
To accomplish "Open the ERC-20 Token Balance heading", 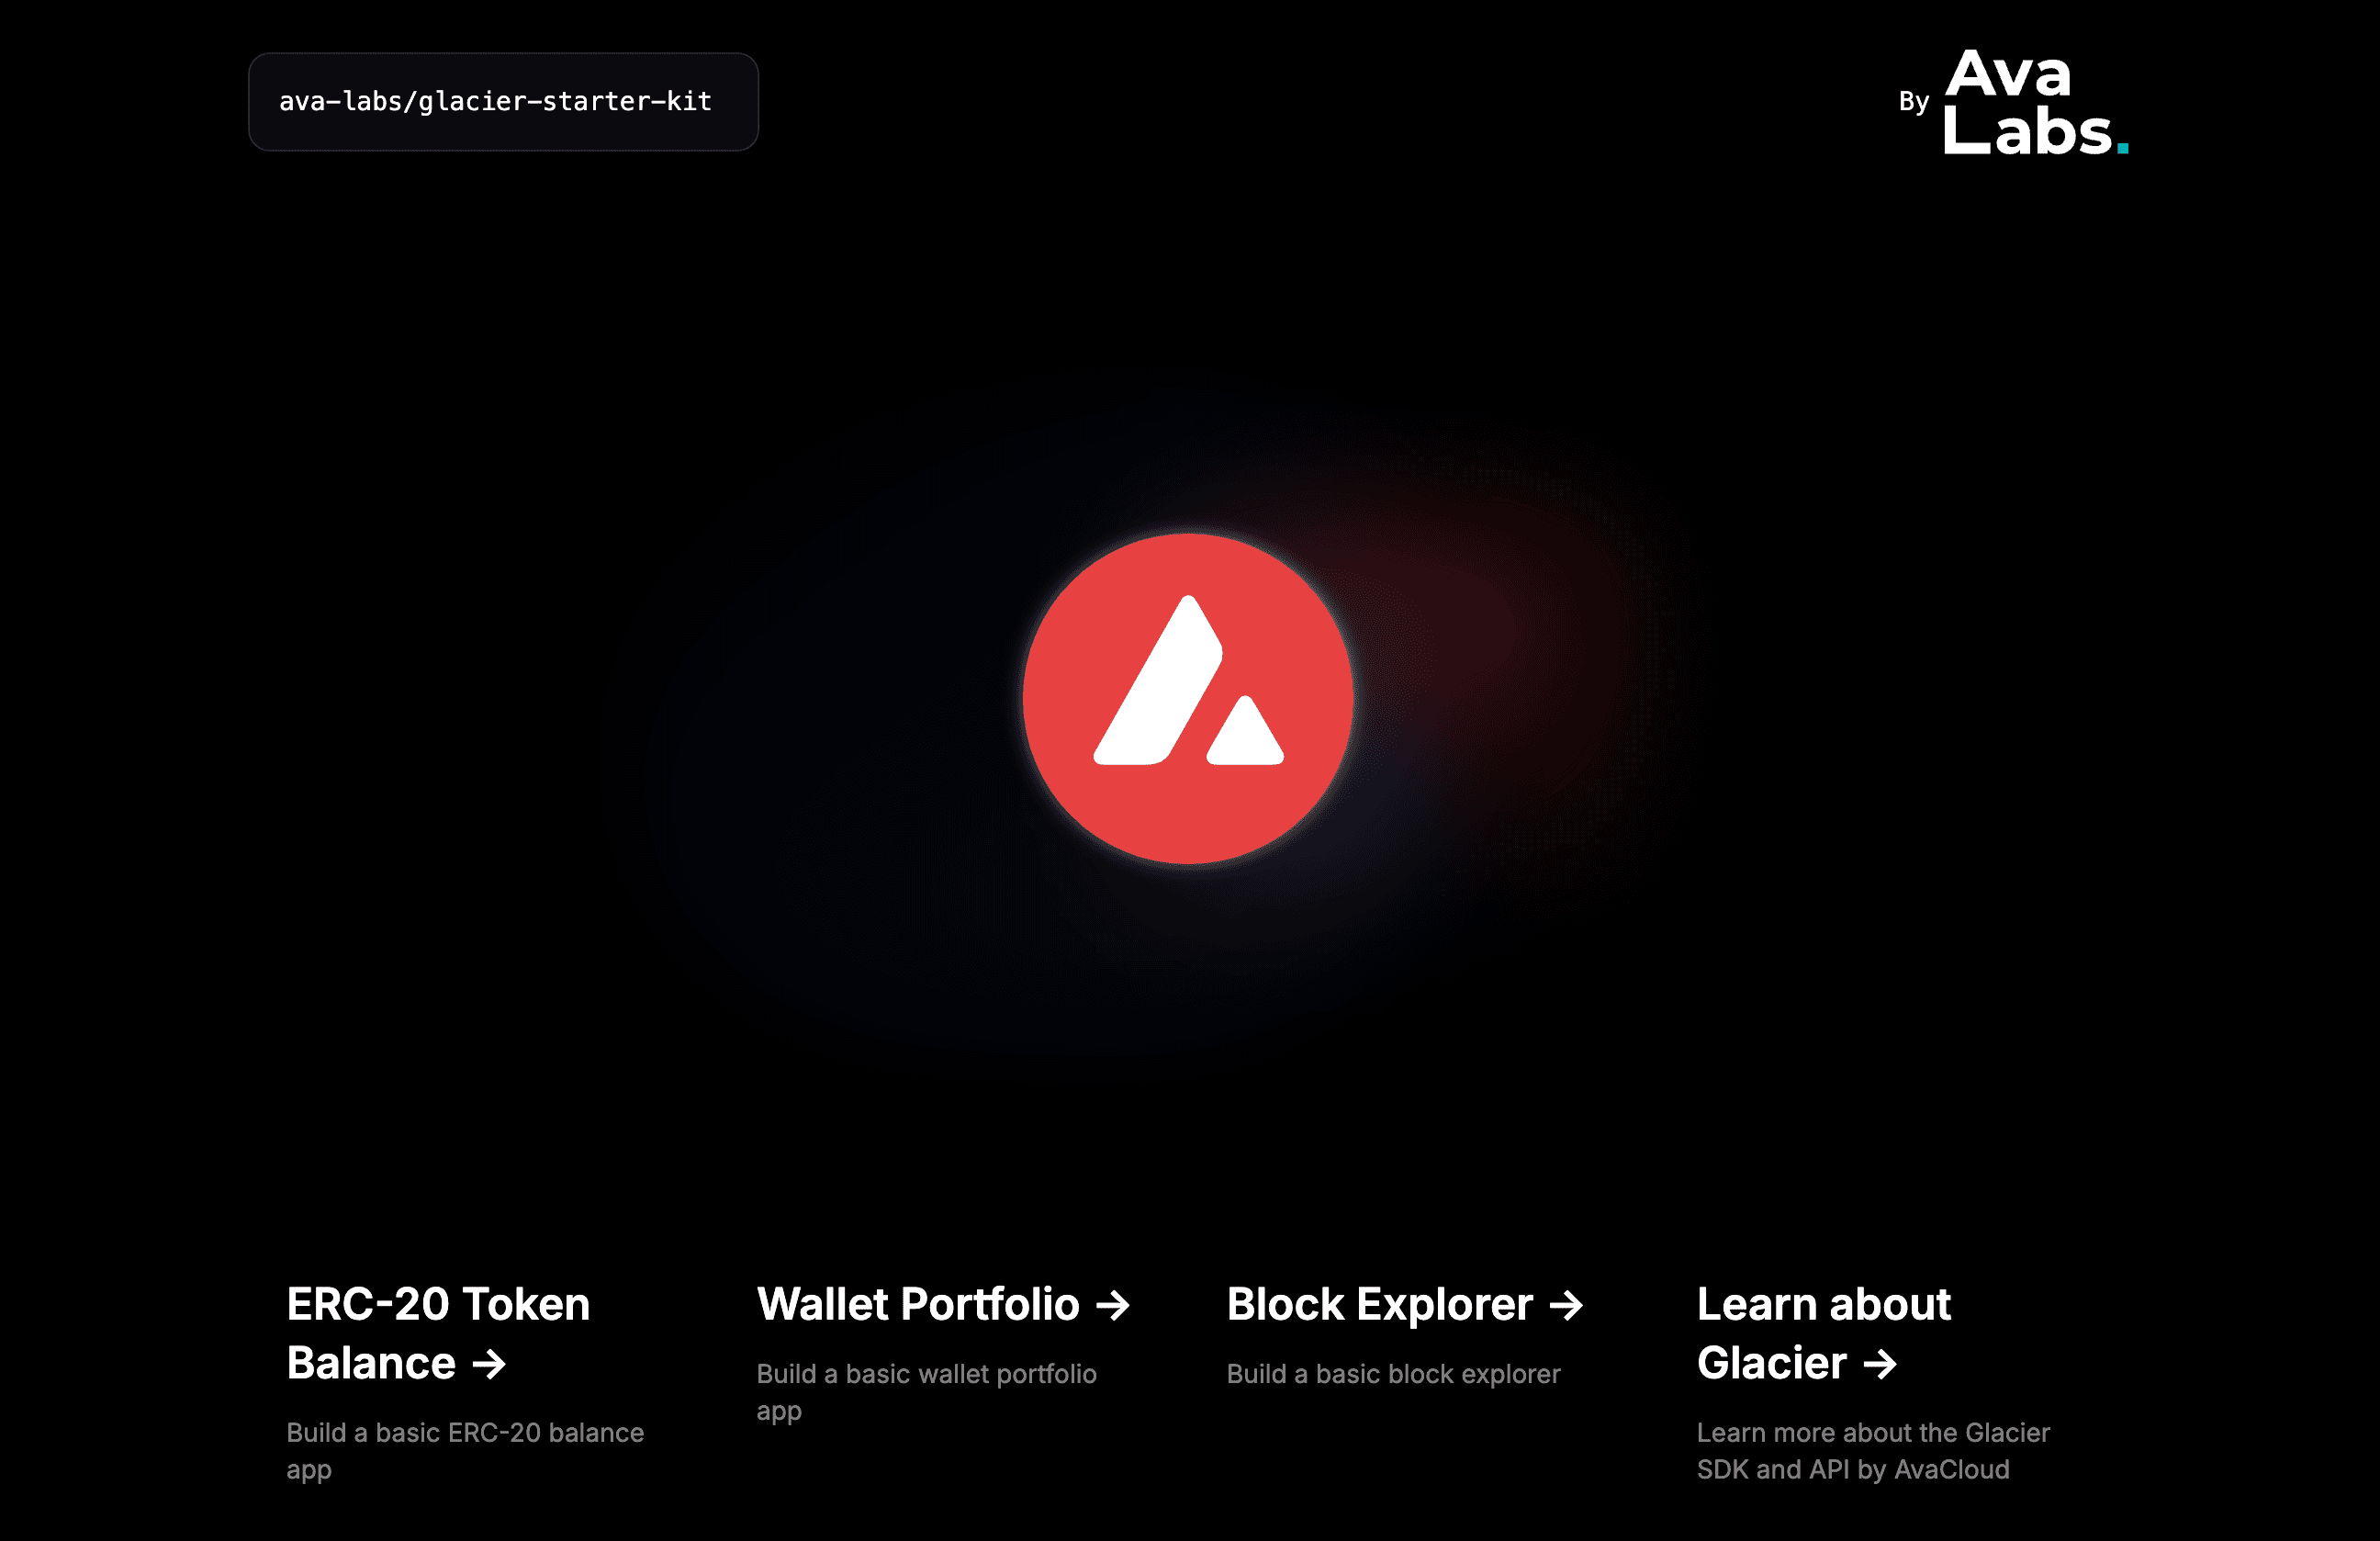I will (438, 1333).
